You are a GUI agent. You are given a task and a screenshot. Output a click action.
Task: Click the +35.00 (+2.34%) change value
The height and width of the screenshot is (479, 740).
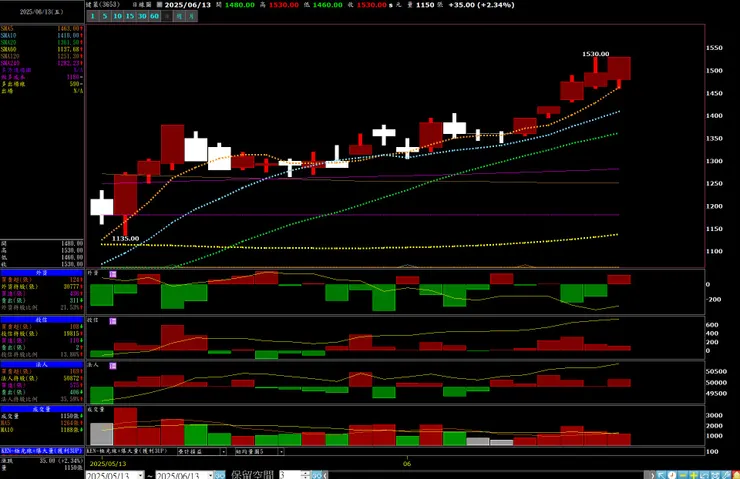tap(481, 5)
